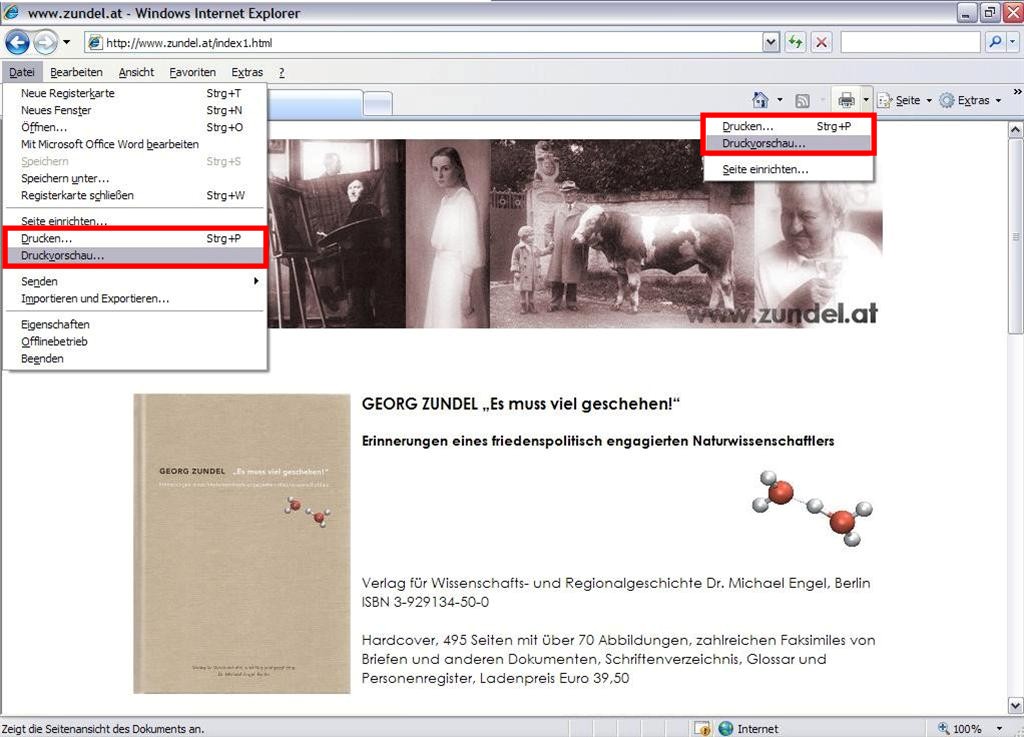Image resolution: width=1024 pixels, height=737 pixels.
Task: Click the large molecule graphic beside the text
Action: 812,508
